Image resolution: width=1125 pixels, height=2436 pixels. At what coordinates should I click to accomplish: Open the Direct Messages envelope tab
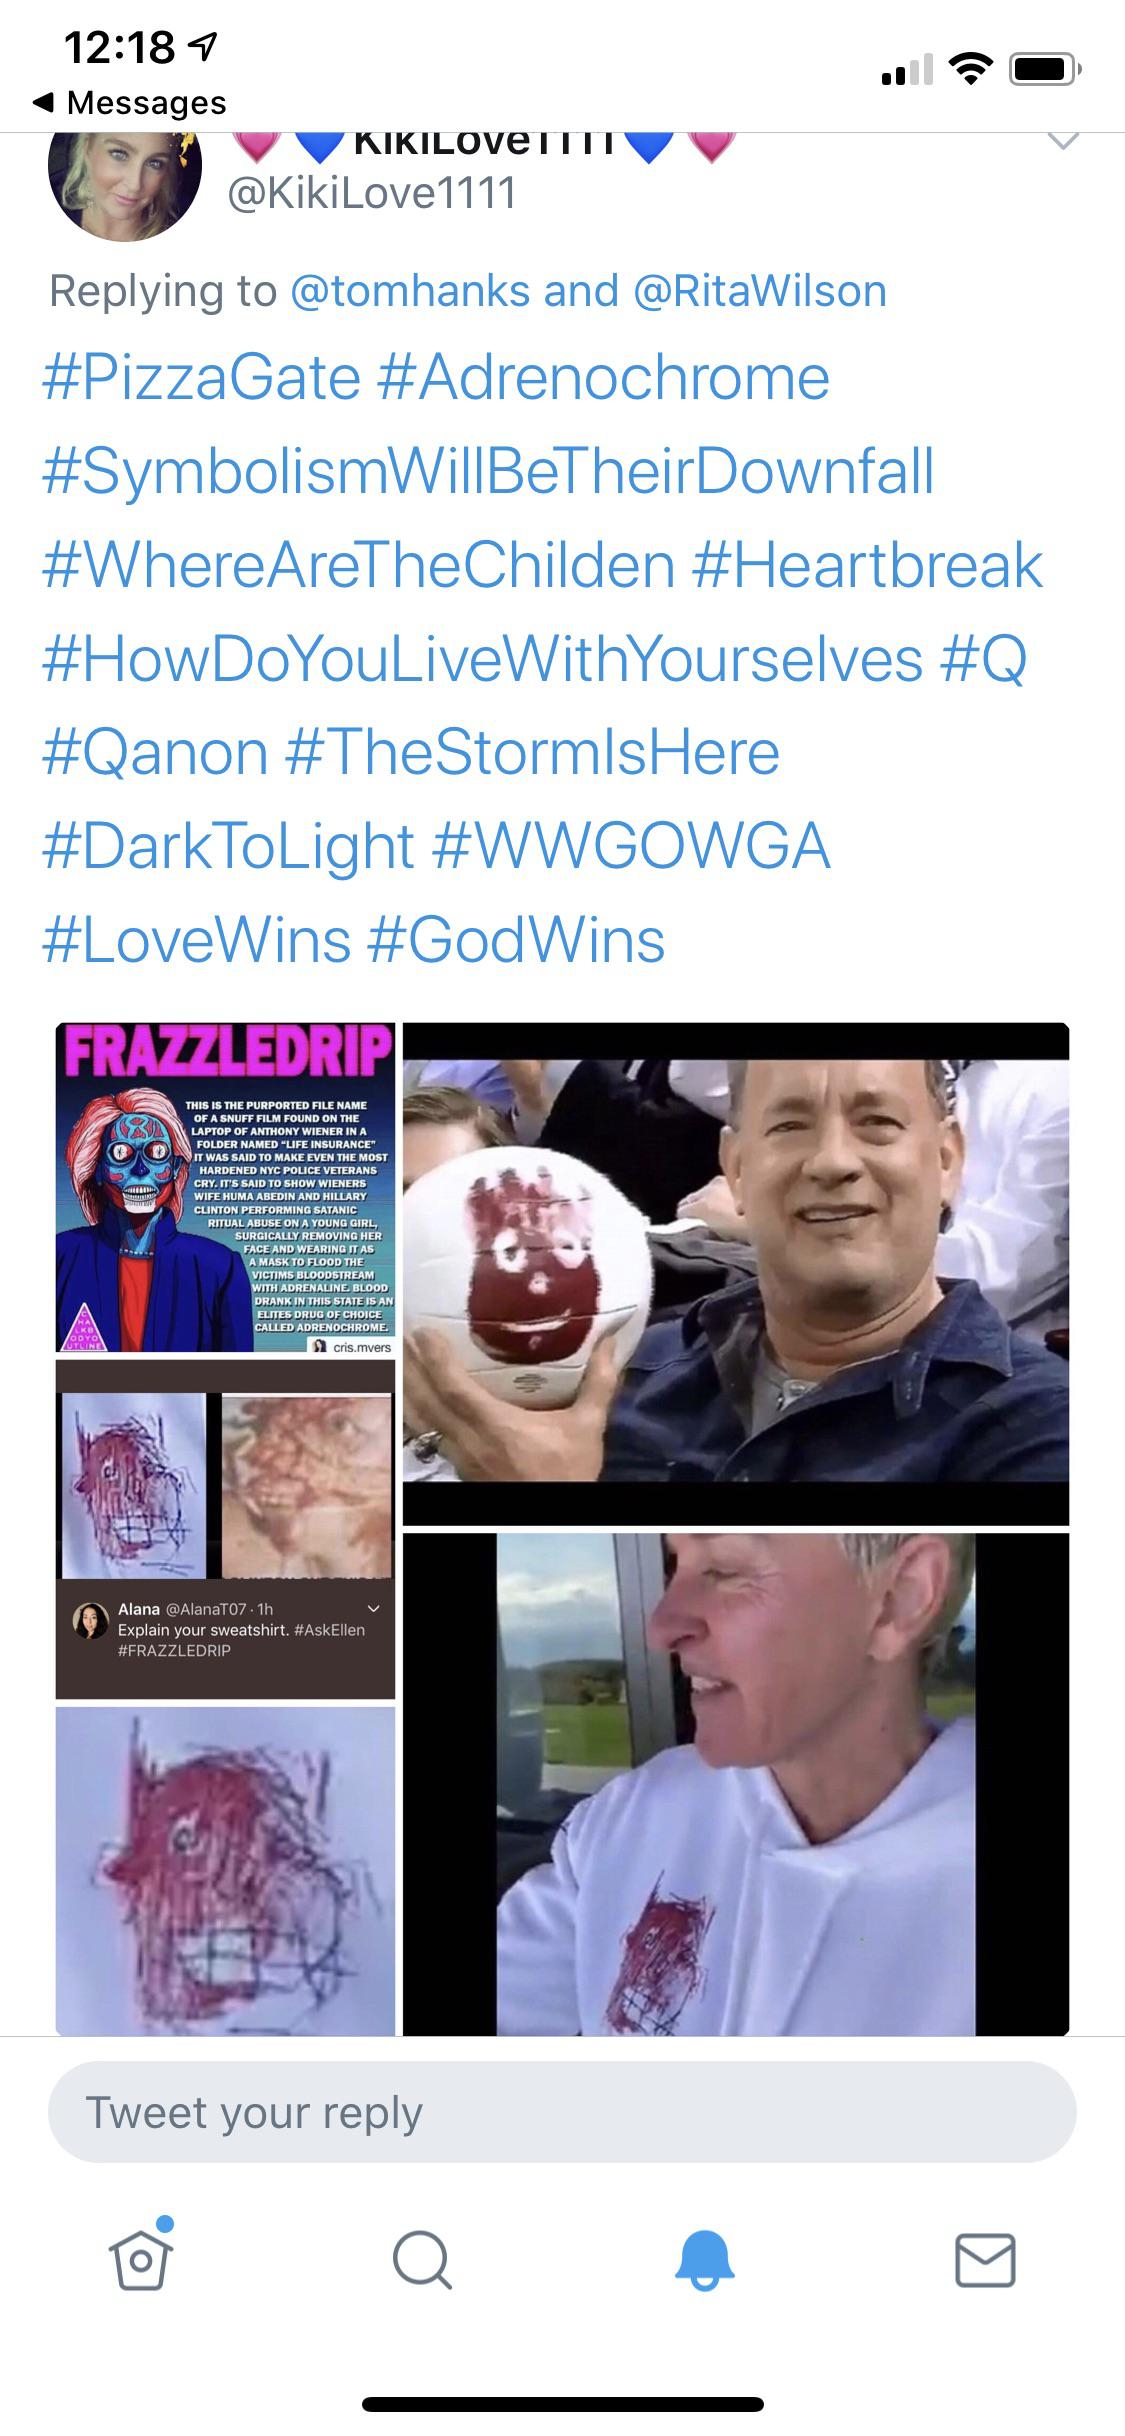pyautogui.click(x=985, y=2260)
